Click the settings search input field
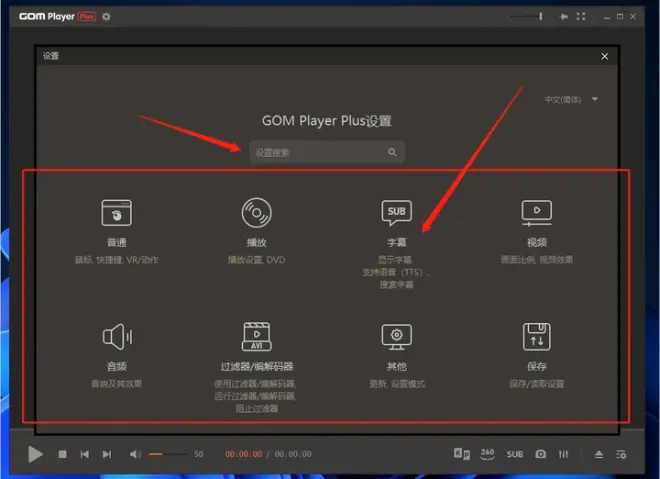 (x=327, y=152)
